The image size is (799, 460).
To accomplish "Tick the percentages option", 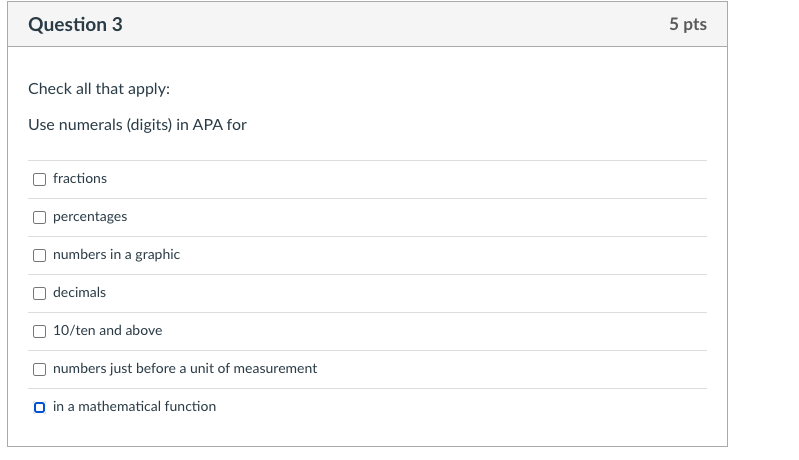I will [39, 218].
